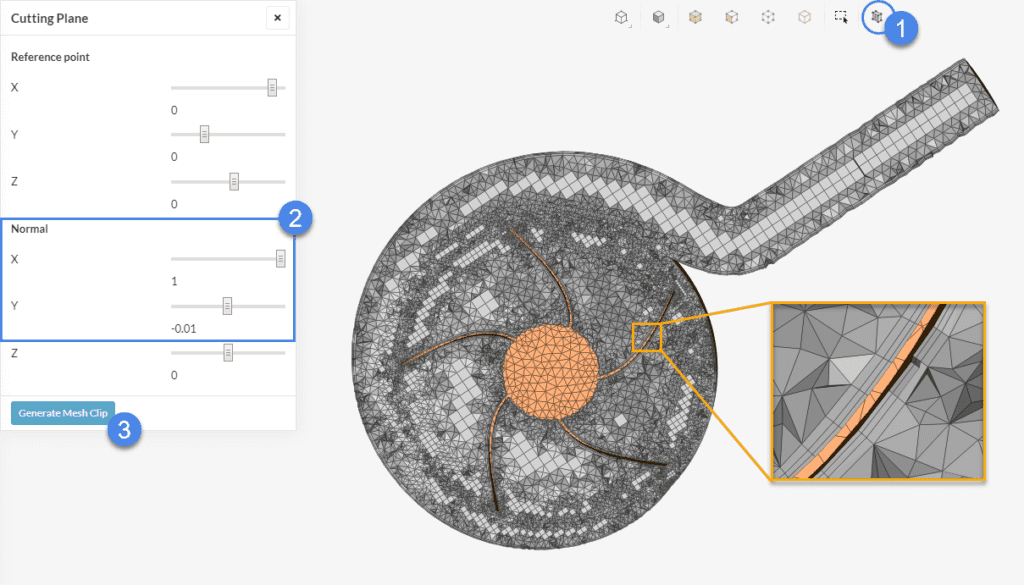Screen dimensions: 1024x585
Task: Click the mesh clip cutting plane icon
Action: click(877, 17)
